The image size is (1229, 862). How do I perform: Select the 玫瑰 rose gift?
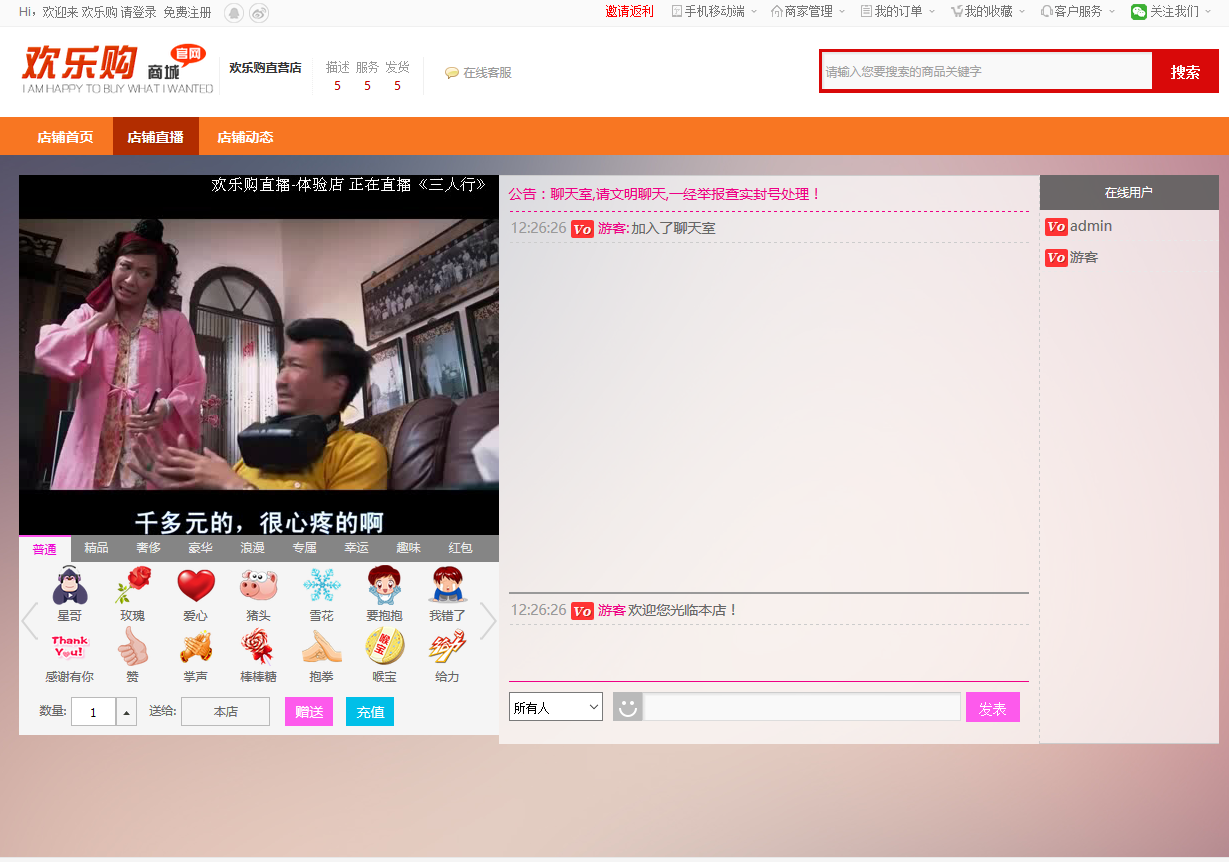[x=132, y=585]
